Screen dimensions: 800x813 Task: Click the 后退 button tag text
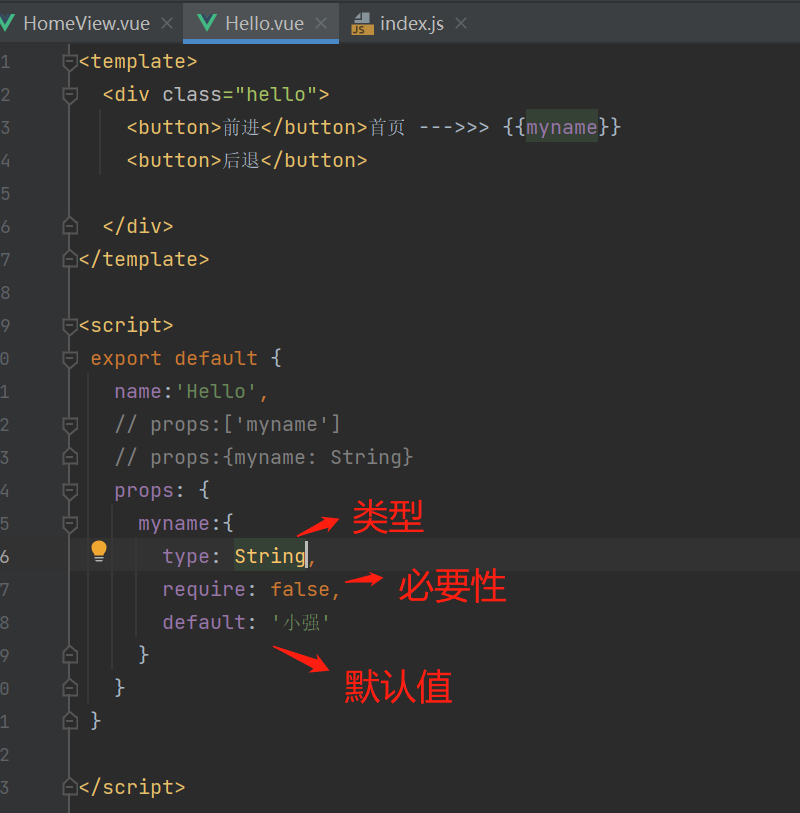tap(241, 160)
